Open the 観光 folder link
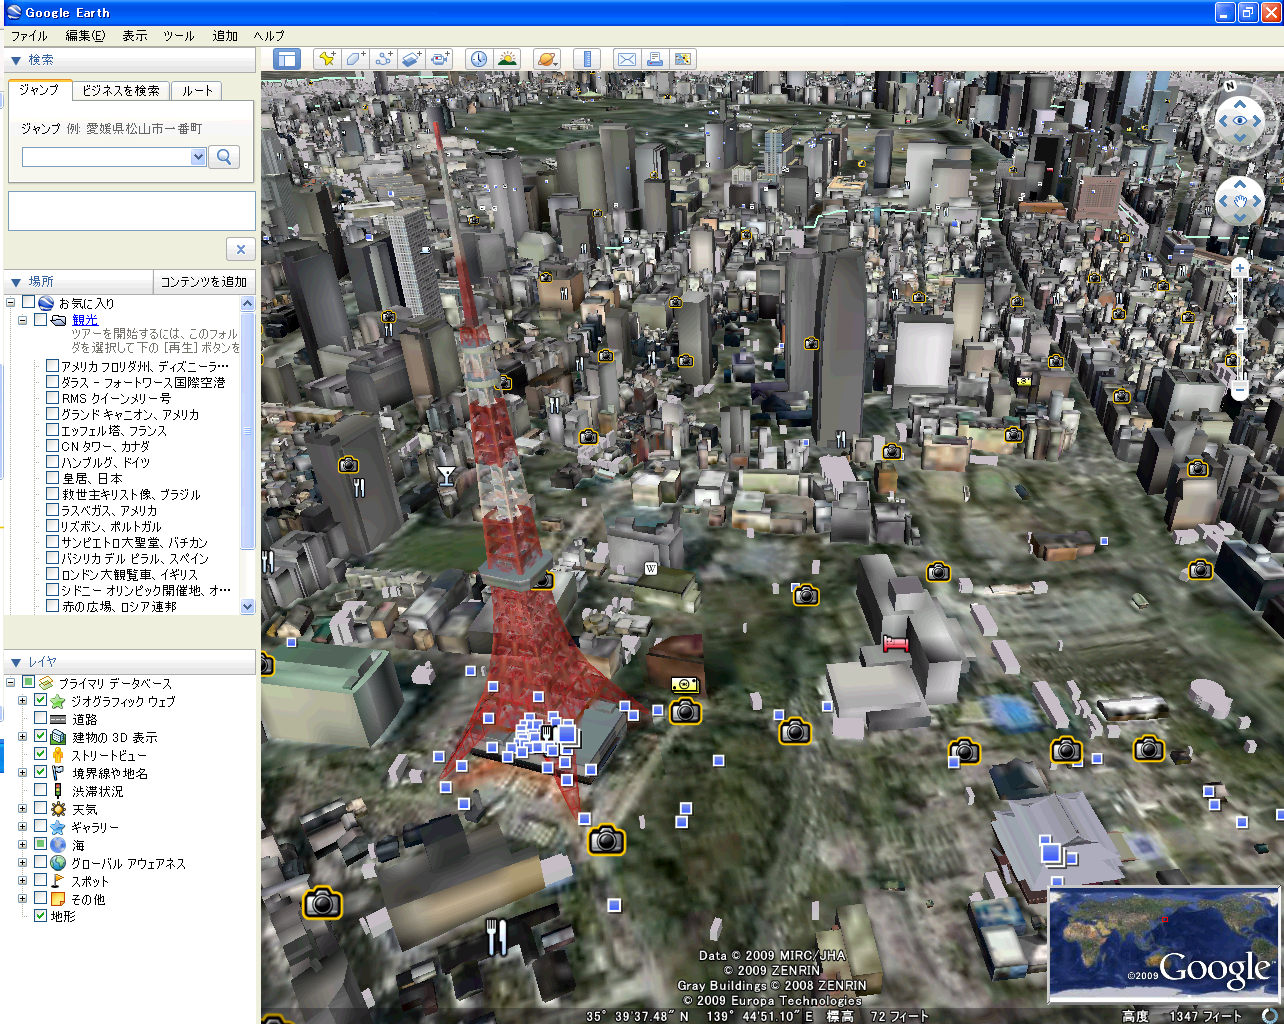 pos(85,320)
